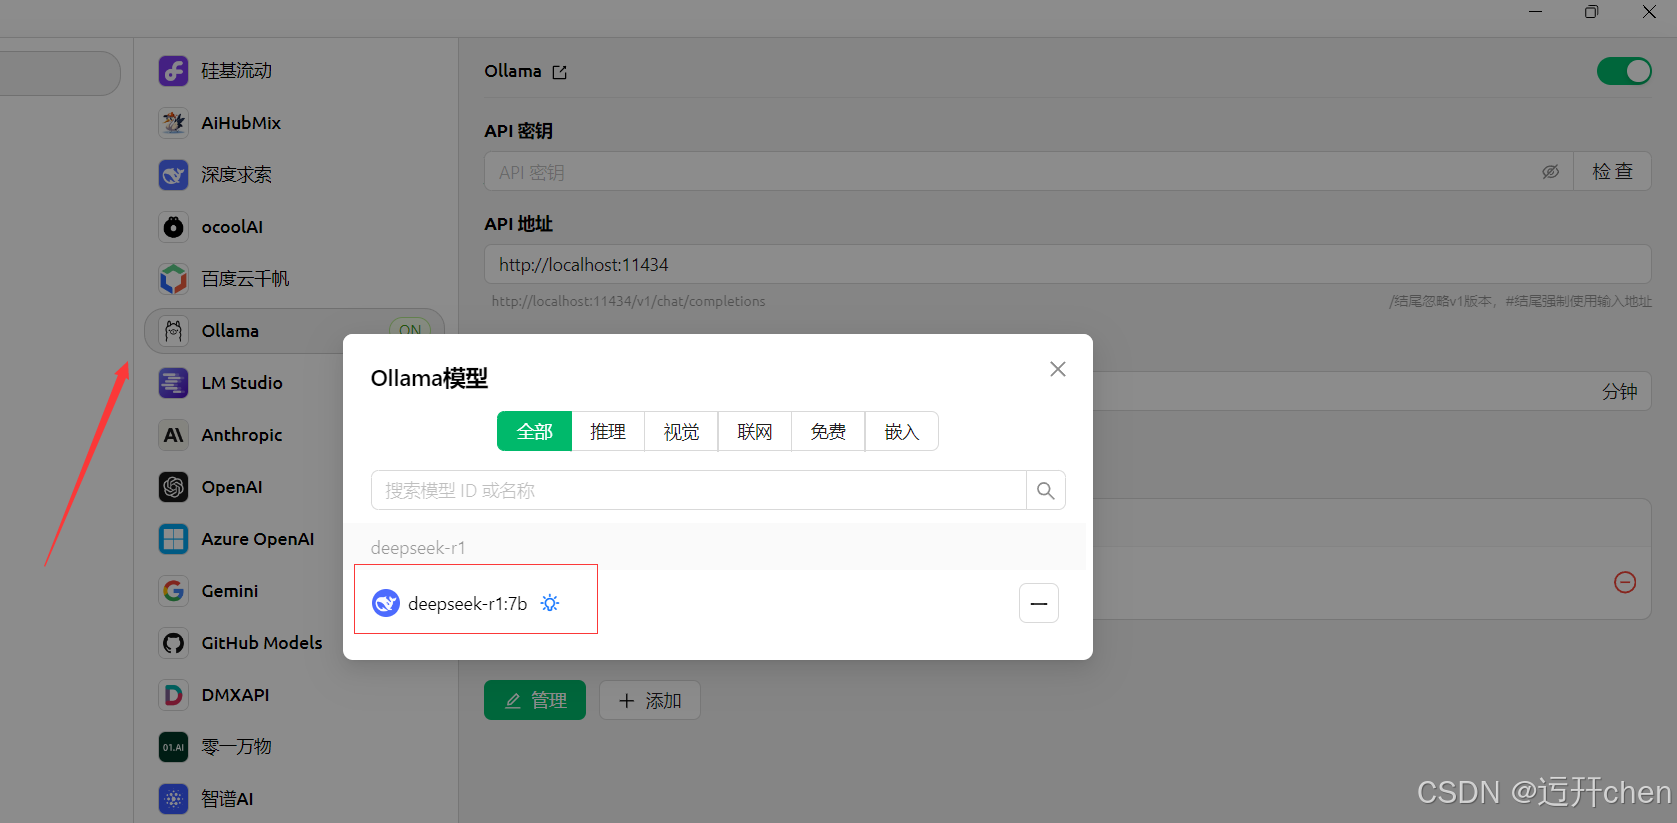Switch to the 免费 filter tab
The height and width of the screenshot is (823, 1677).
pyautogui.click(x=828, y=431)
